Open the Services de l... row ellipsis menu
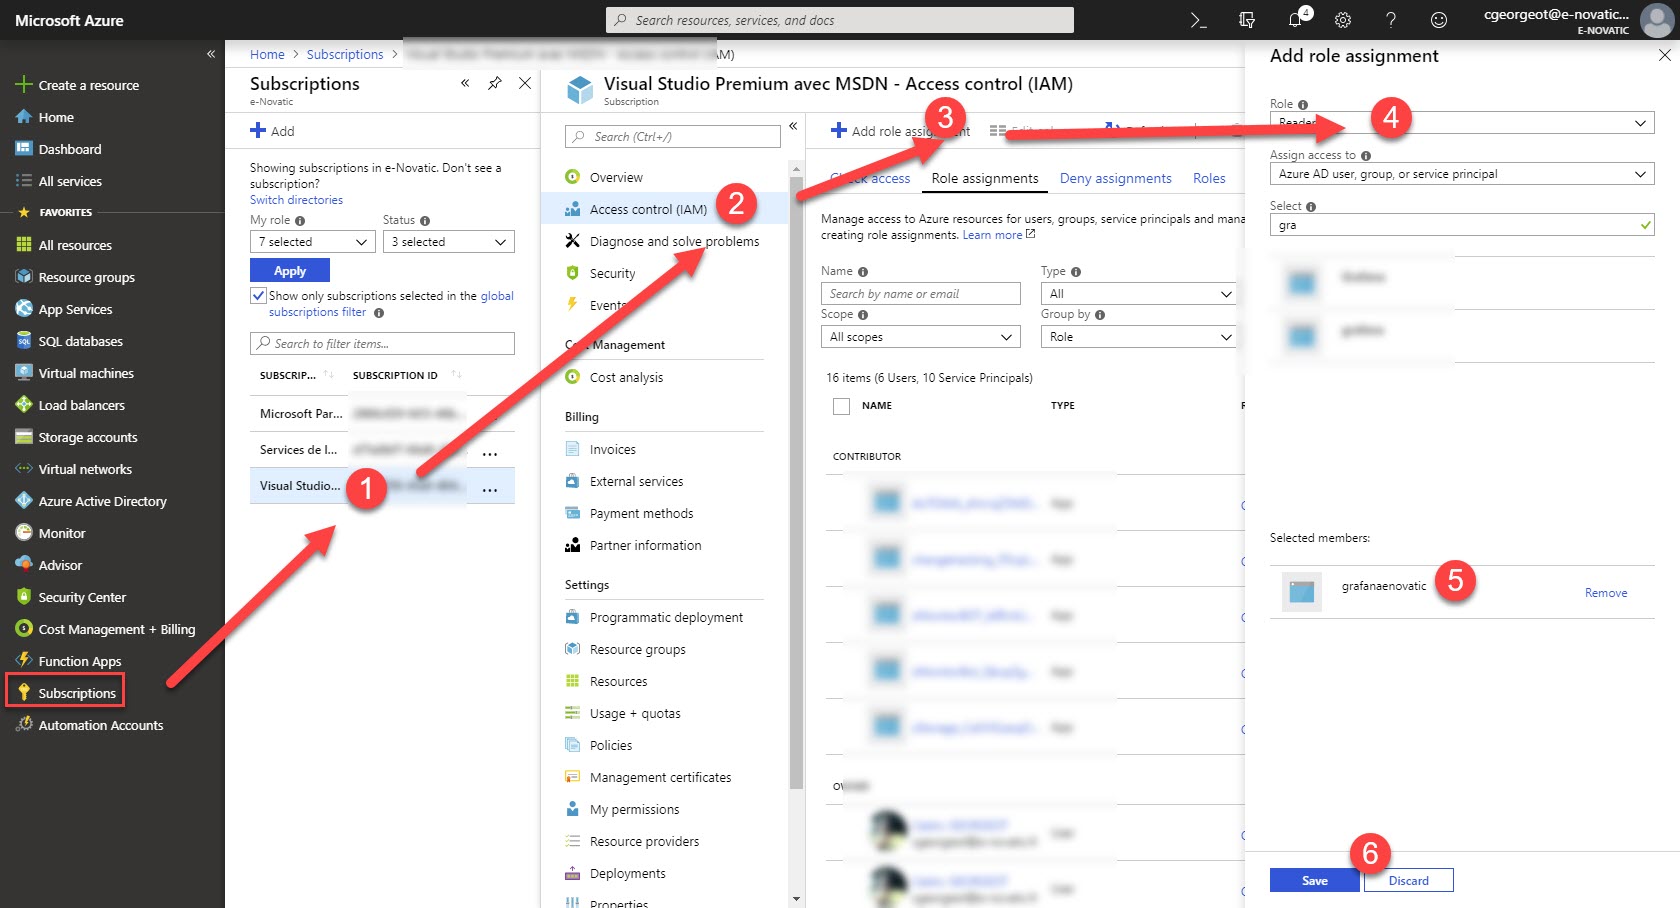Screen dimensions: 1680x908 (490, 452)
